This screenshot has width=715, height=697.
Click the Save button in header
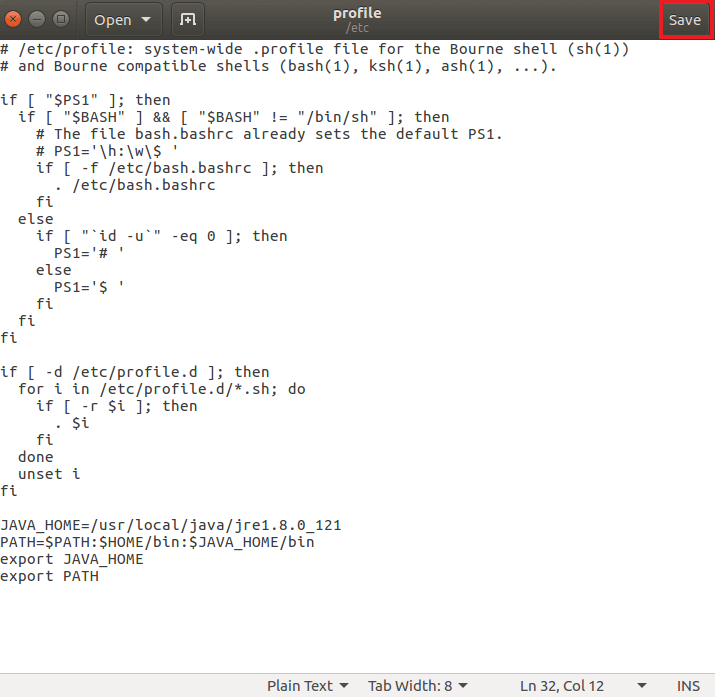tap(684, 20)
